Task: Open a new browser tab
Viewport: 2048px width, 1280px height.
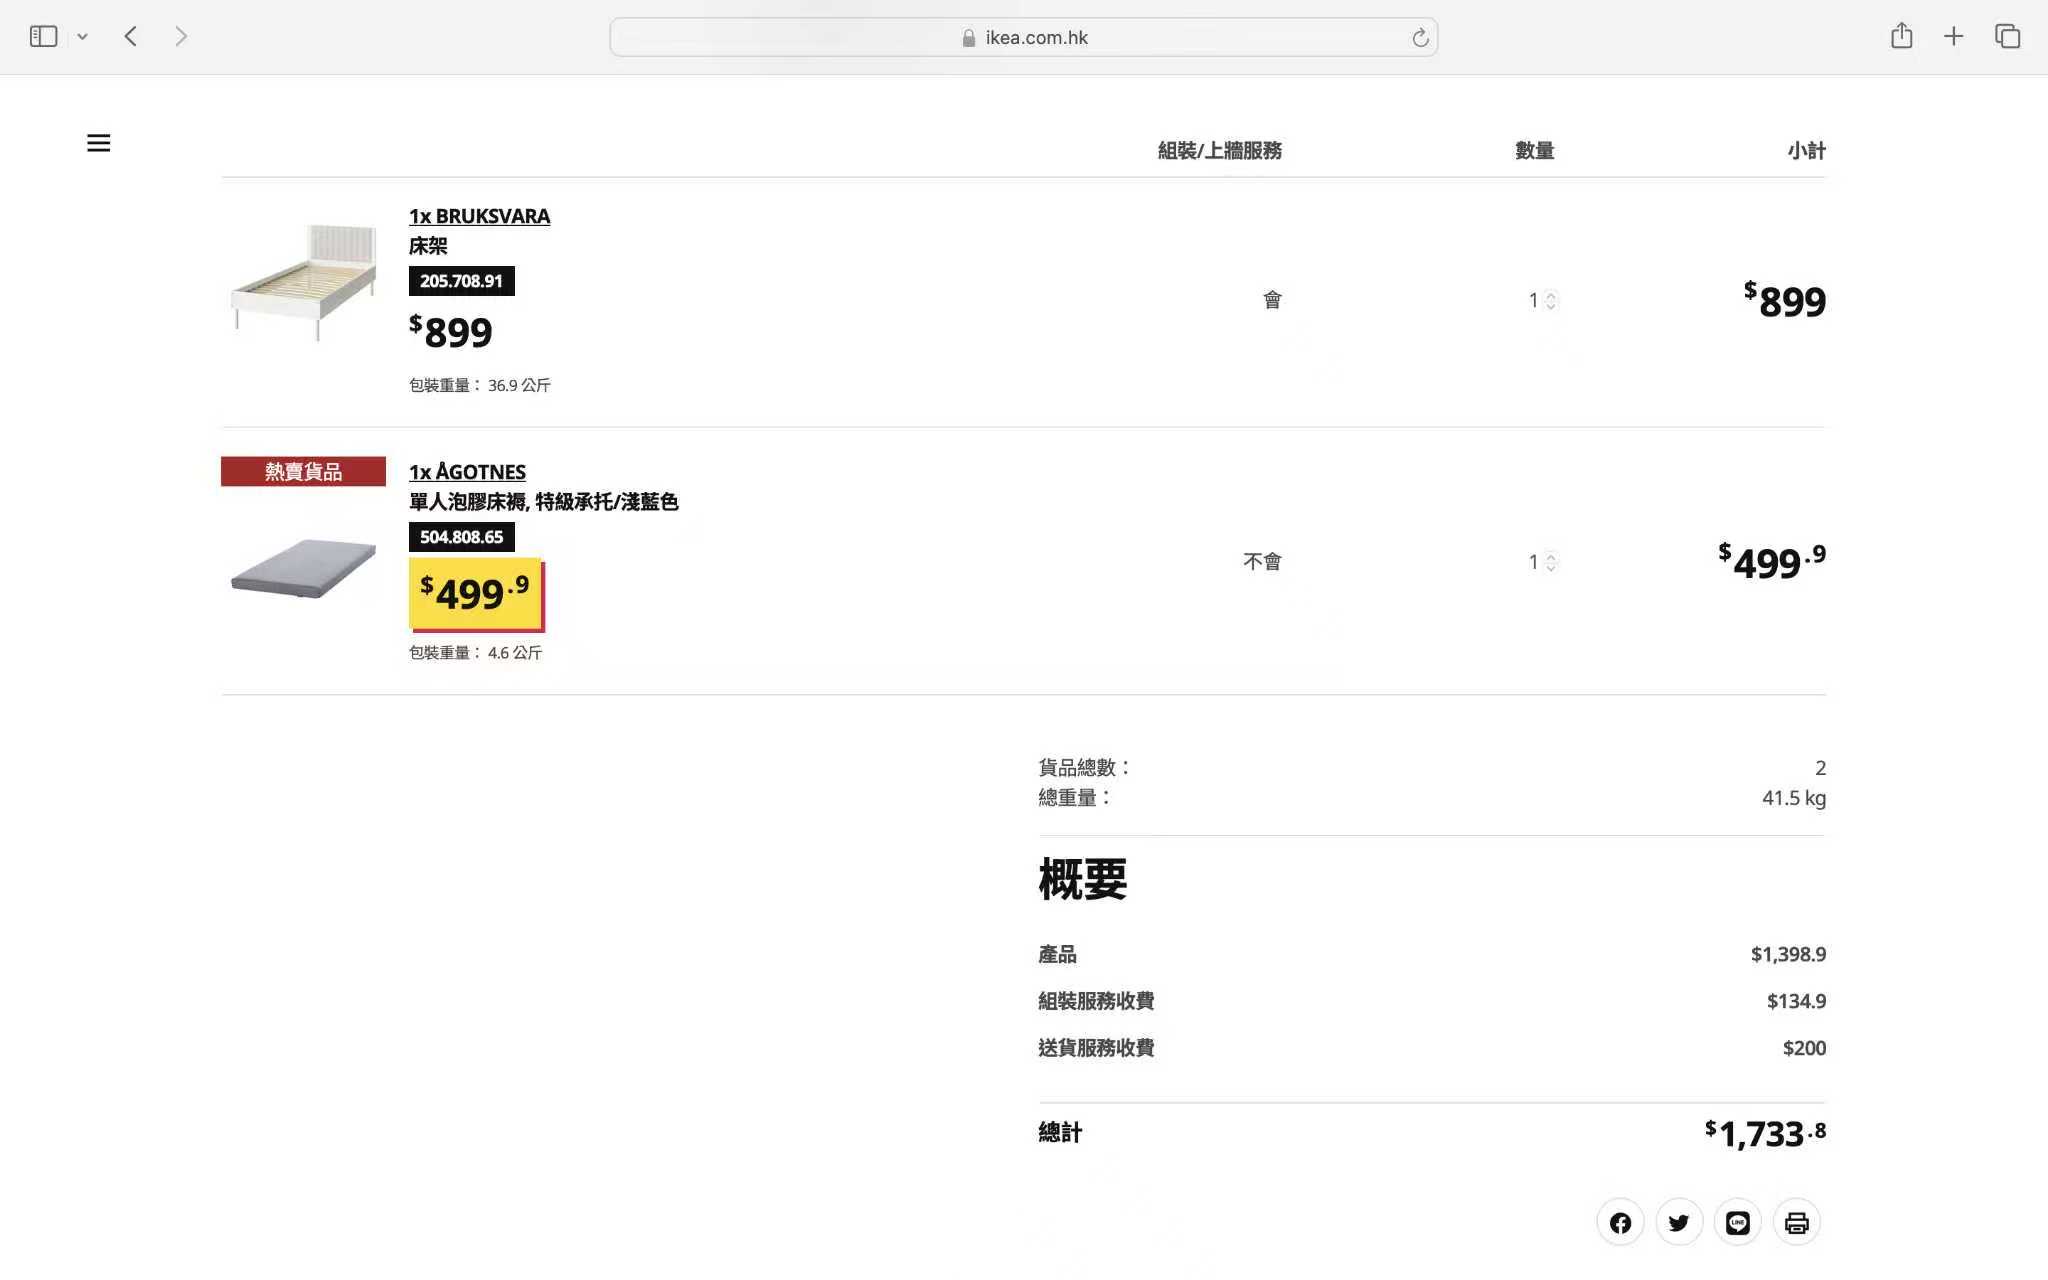Action: [1953, 37]
